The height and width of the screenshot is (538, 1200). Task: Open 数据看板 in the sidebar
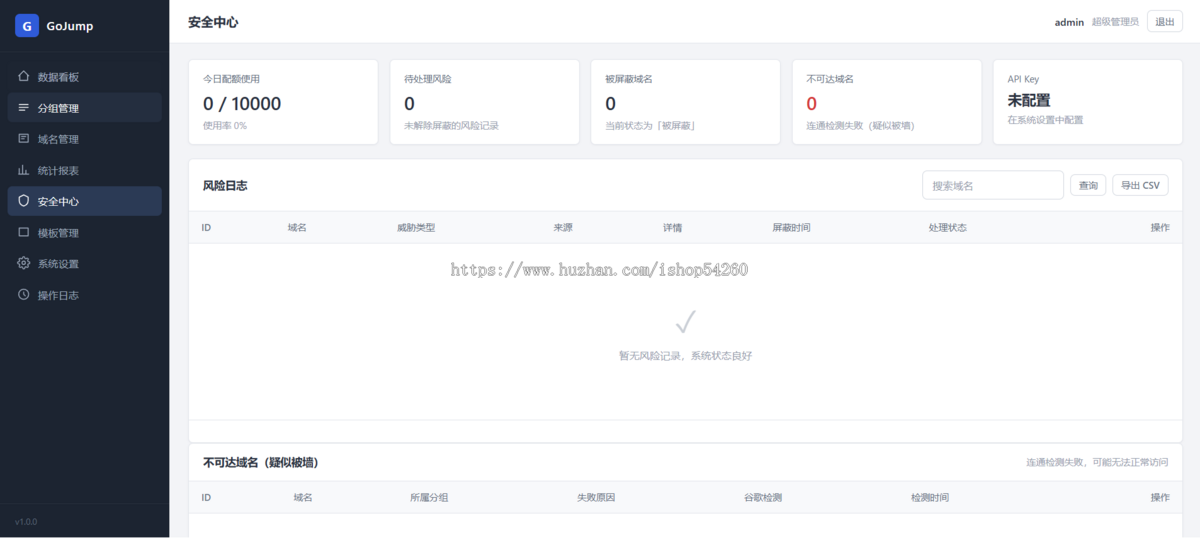pos(84,77)
